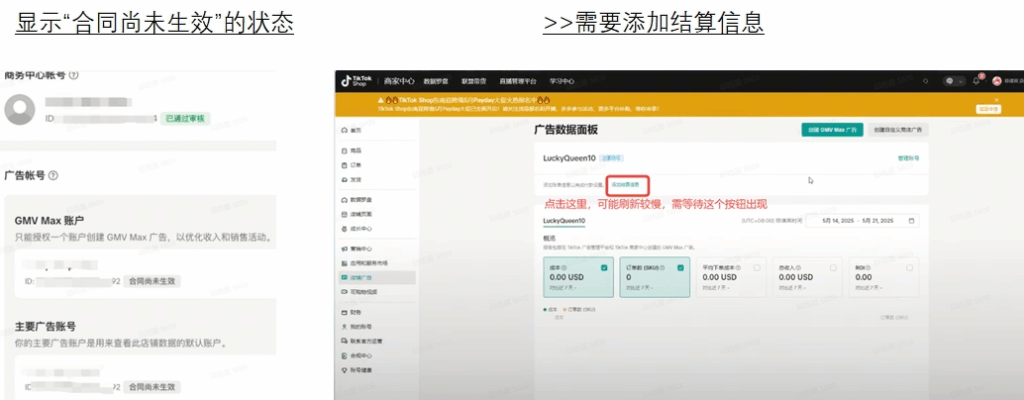This screenshot has width=1024, height=400.
Task: Open 成长中心 in the sidebar
Action: [355, 229]
